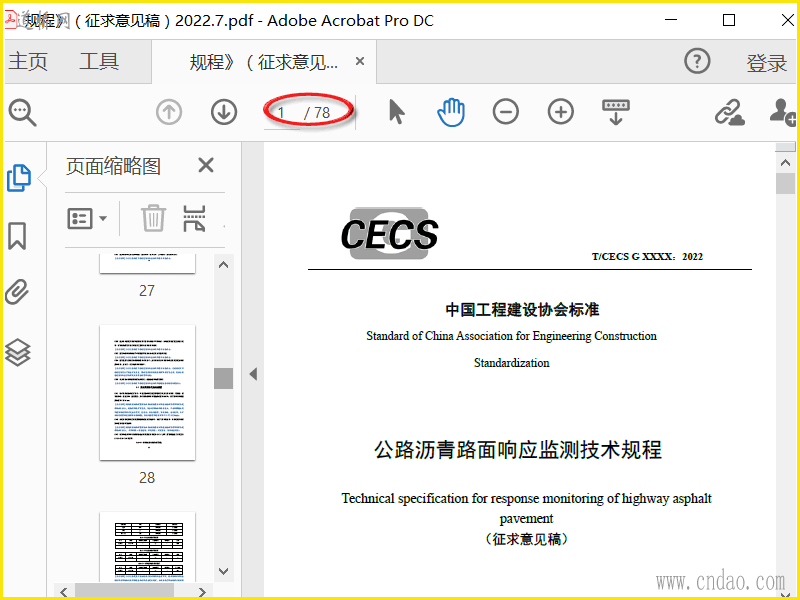Click thumbnail panel scroll down arrow

coord(223,571)
